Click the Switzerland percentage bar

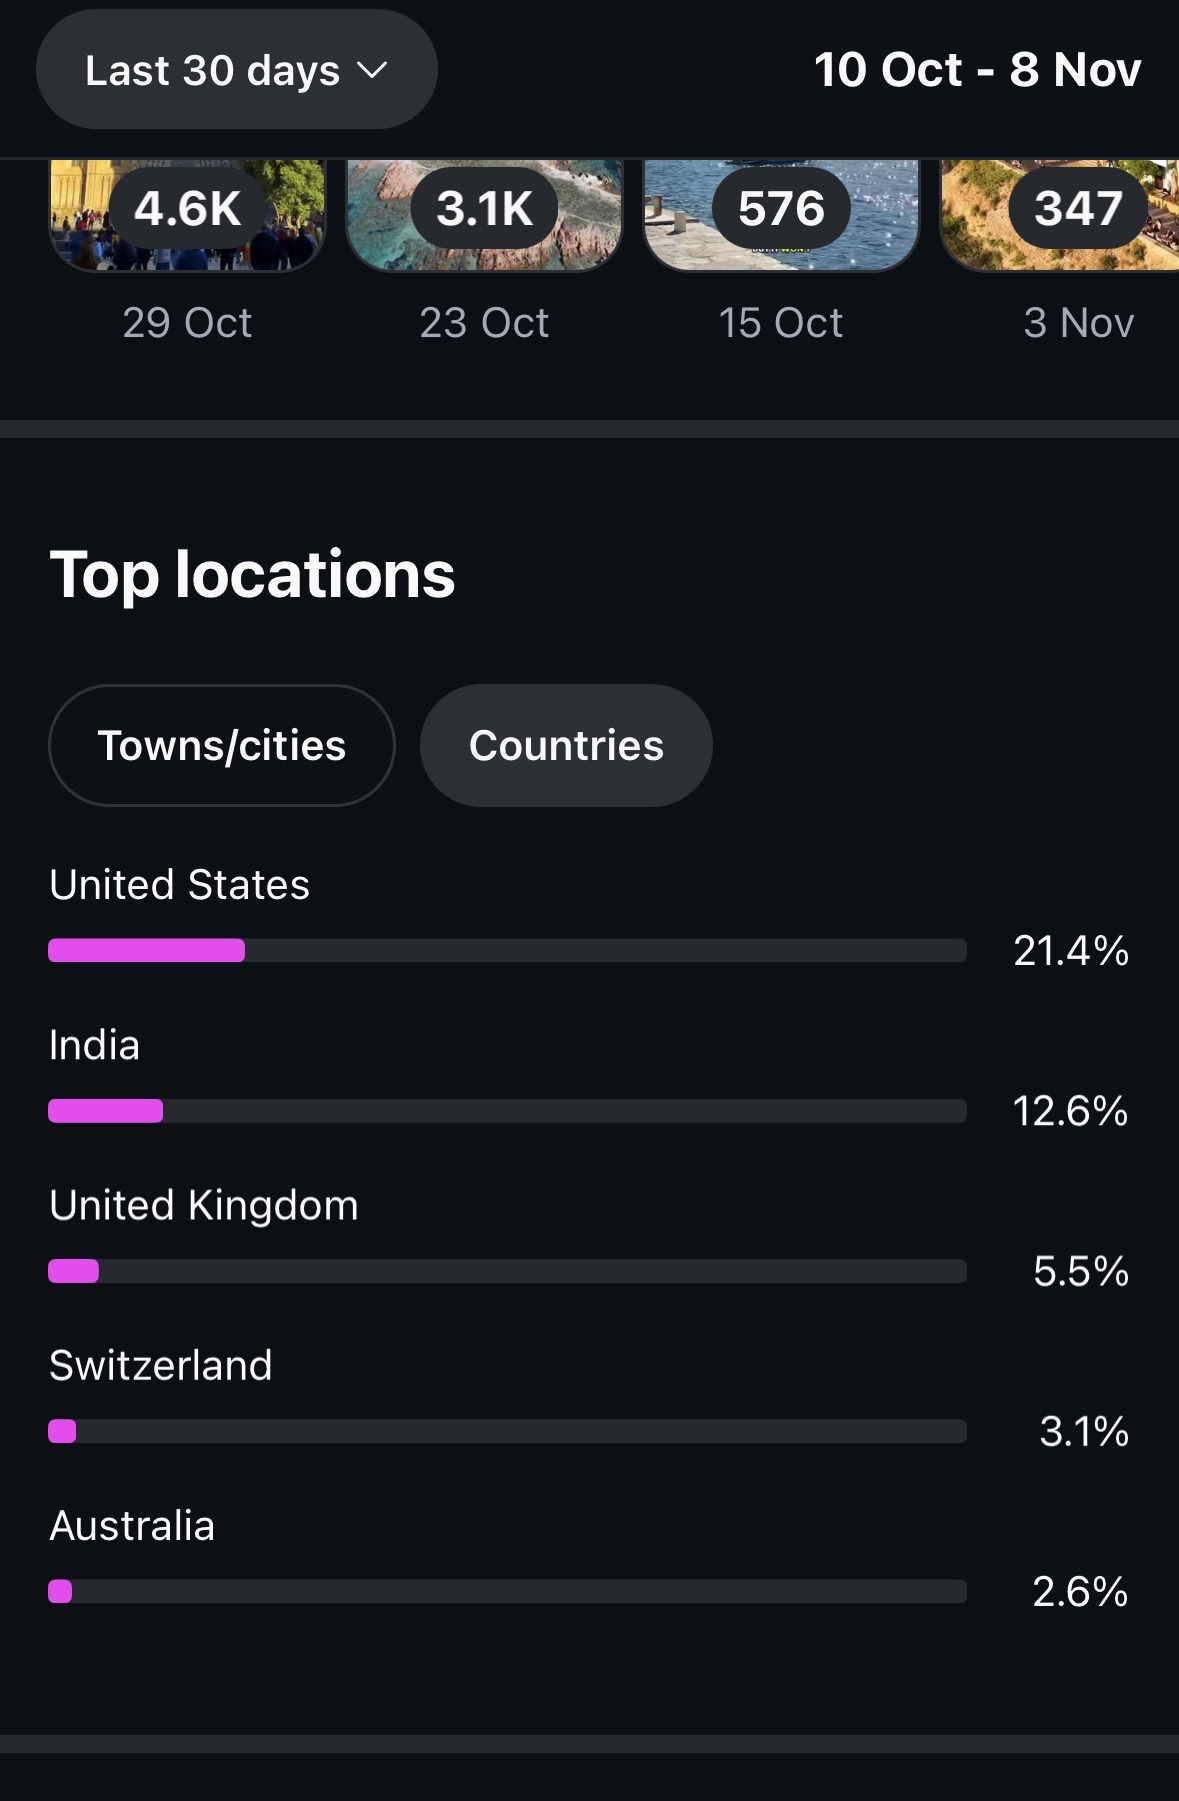pyautogui.click(x=507, y=1431)
